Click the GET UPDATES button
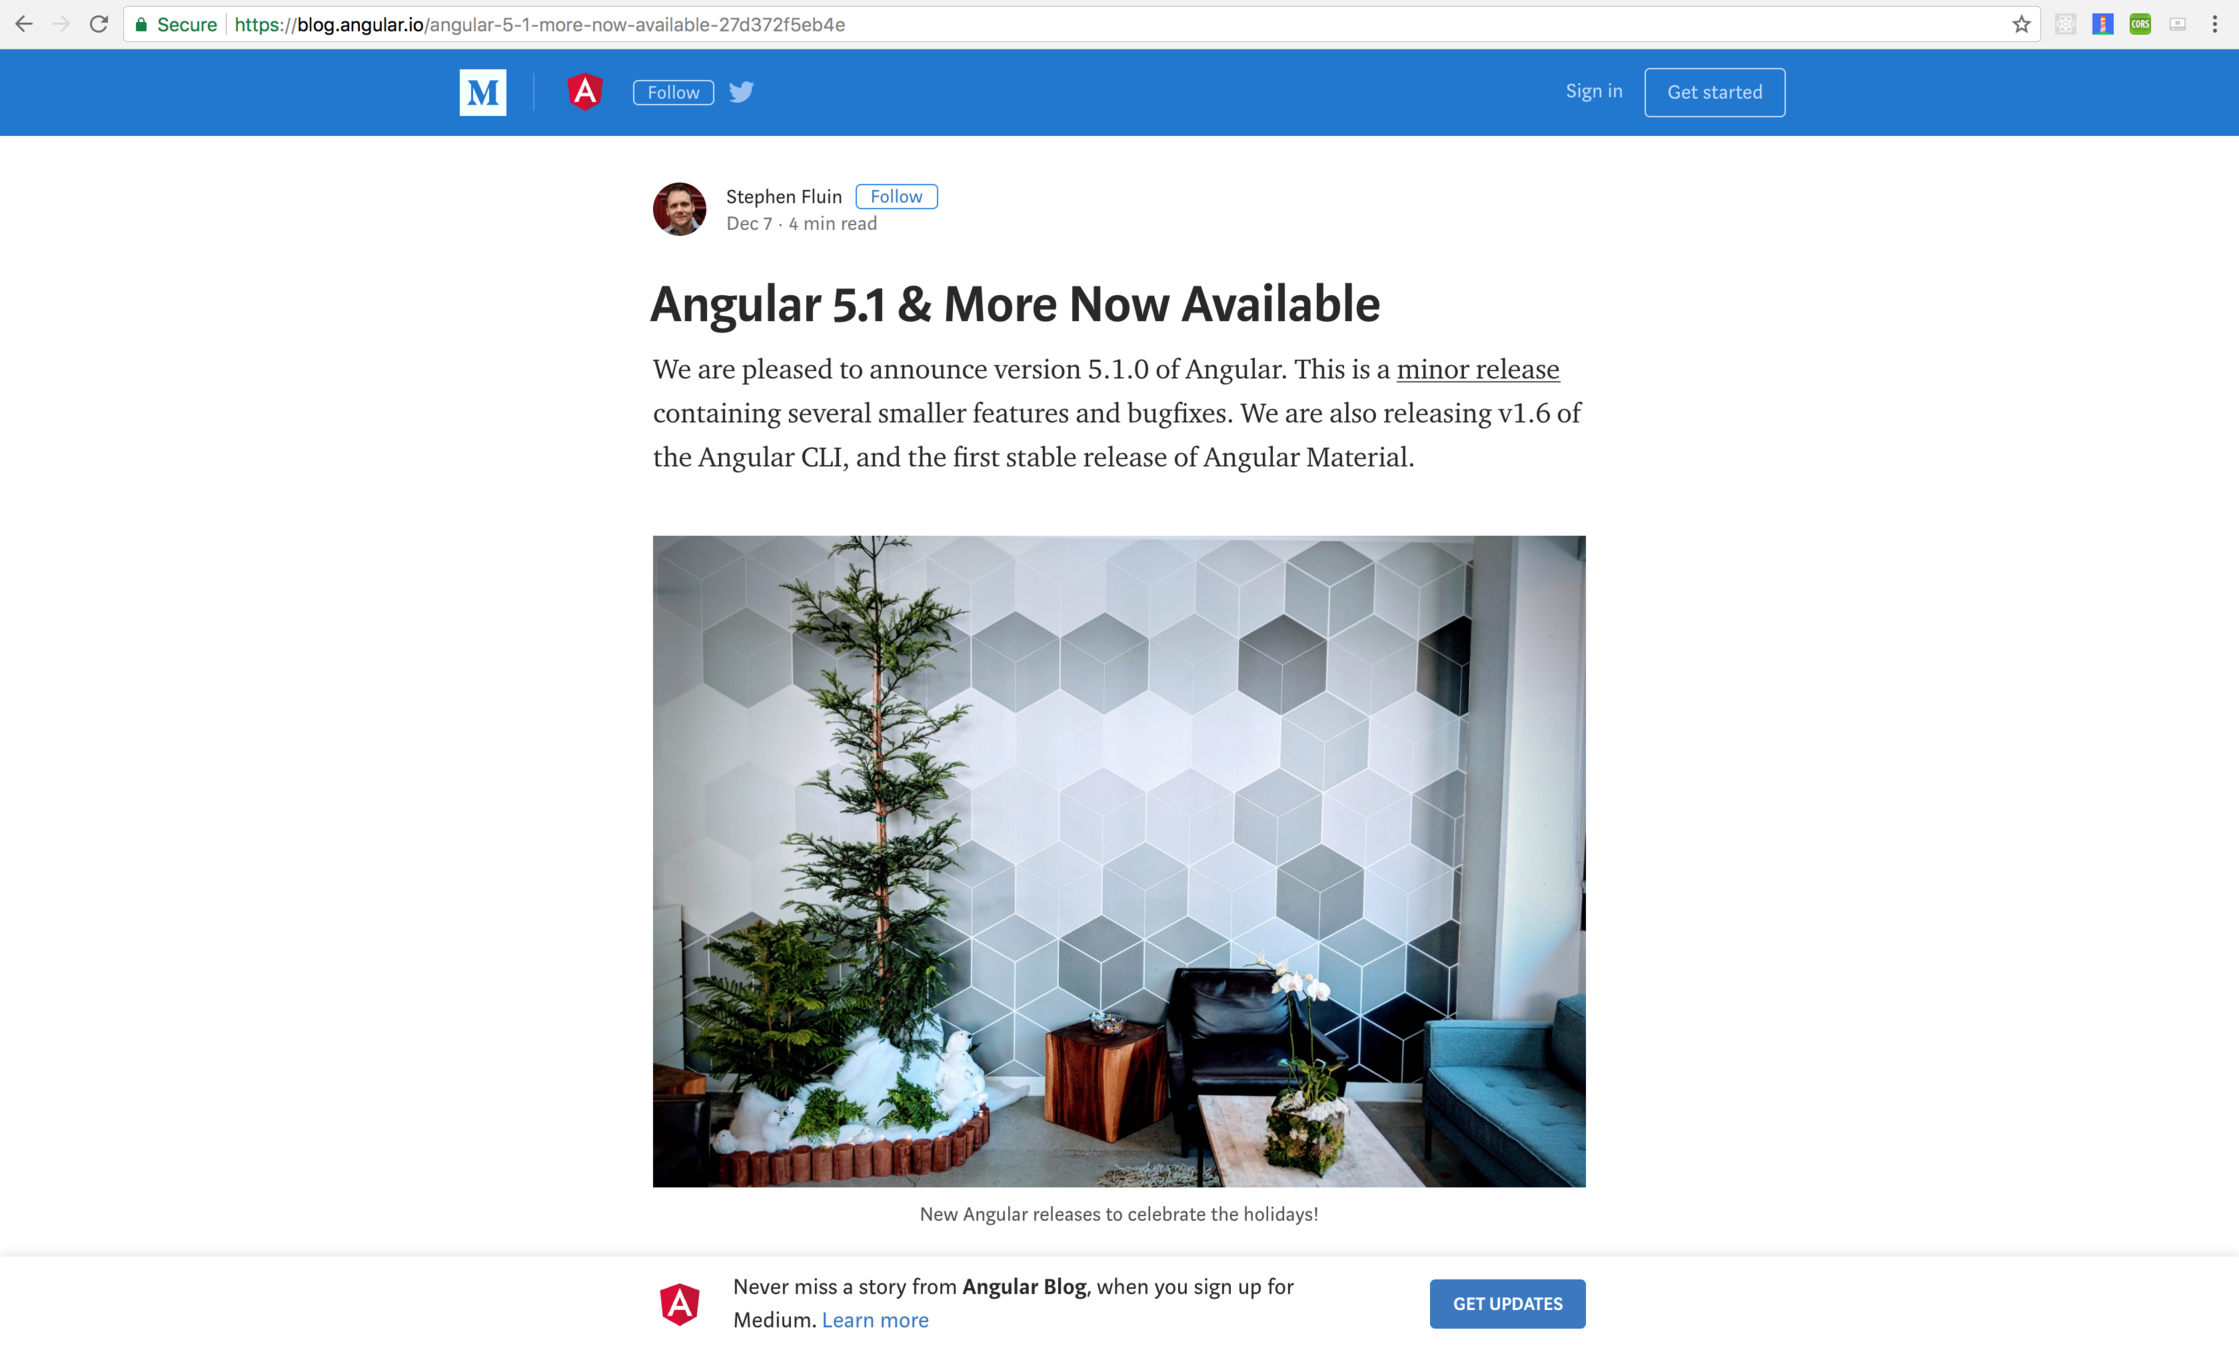The height and width of the screenshot is (1350, 2239). tap(1507, 1303)
